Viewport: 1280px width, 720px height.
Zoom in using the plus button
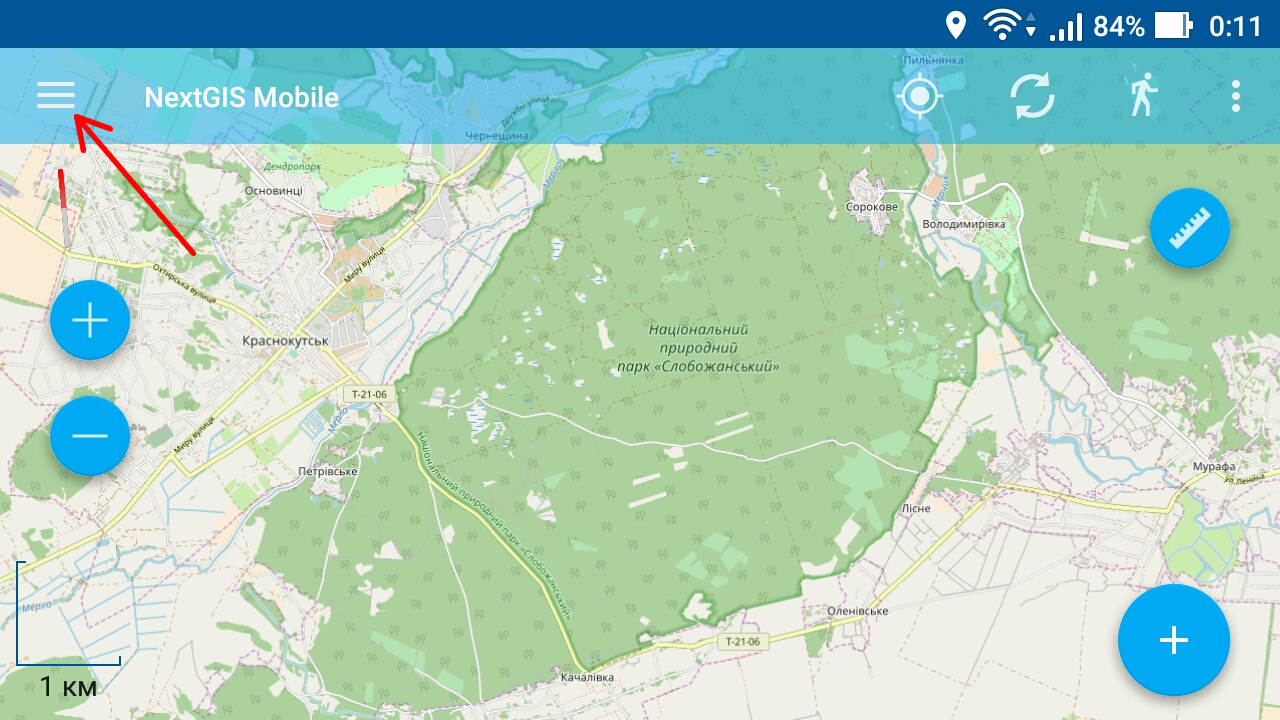(x=90, y=320)
